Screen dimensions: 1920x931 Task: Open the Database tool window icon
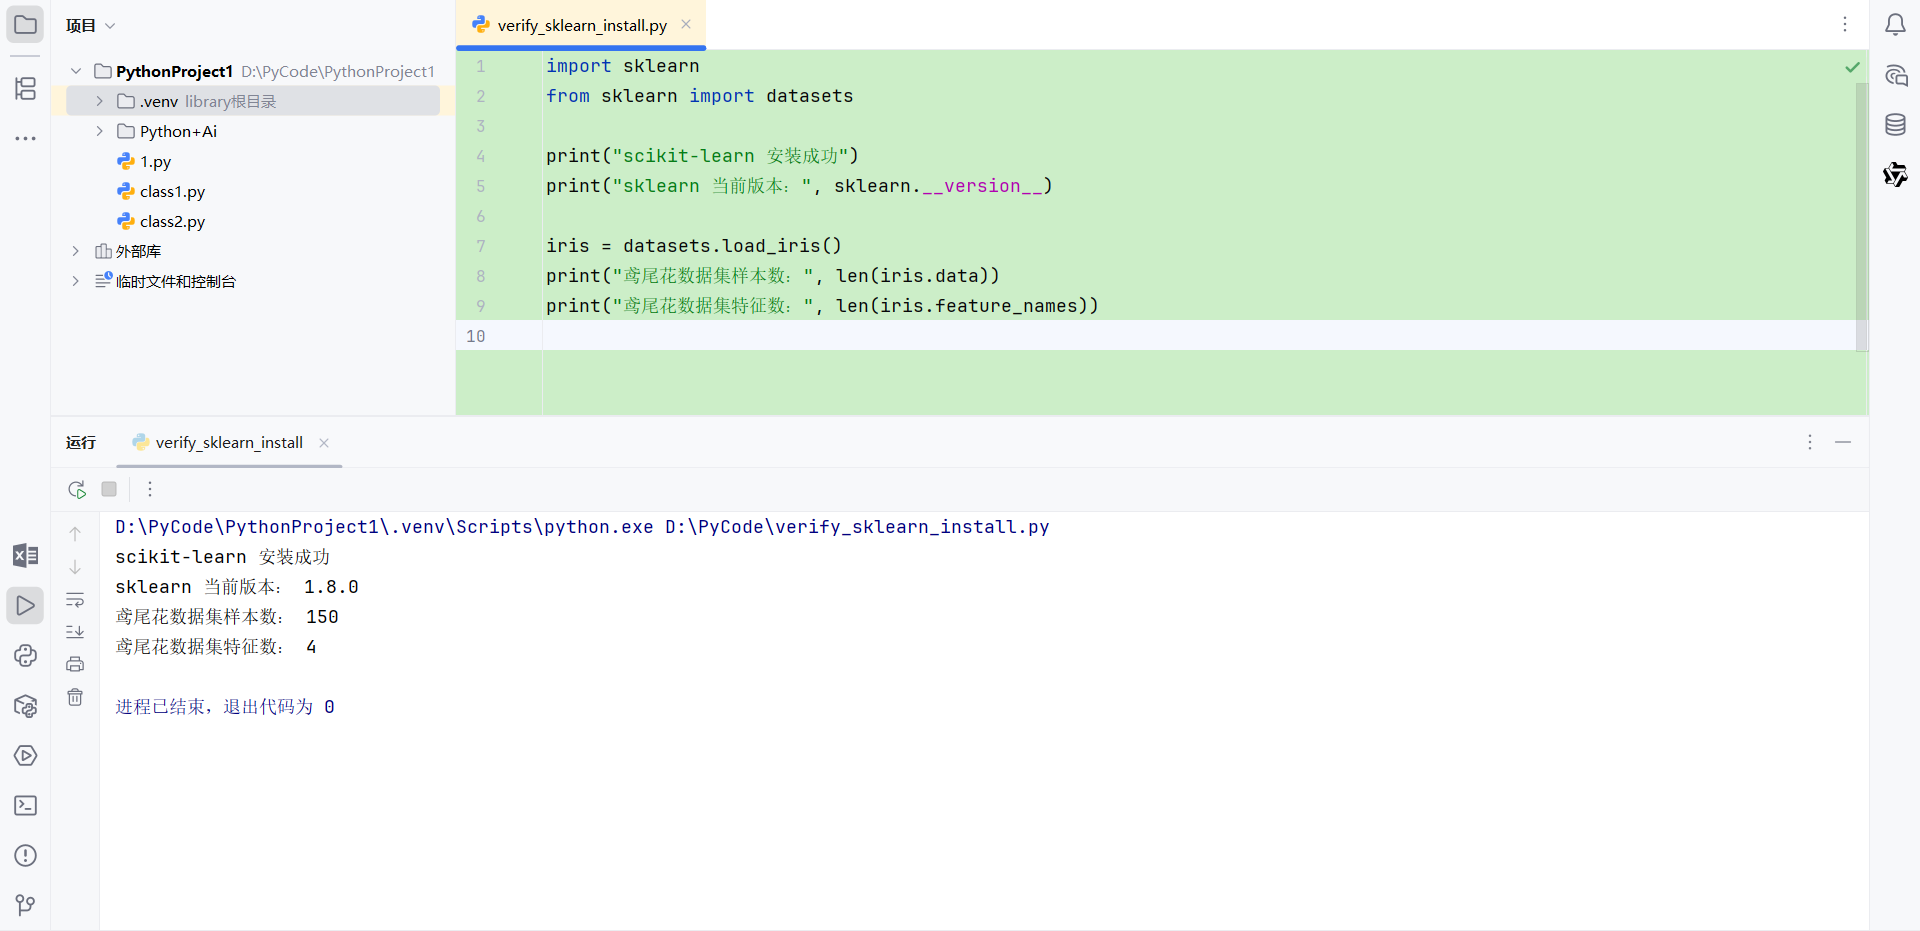pyautogui.click(x=1895, y=125)
